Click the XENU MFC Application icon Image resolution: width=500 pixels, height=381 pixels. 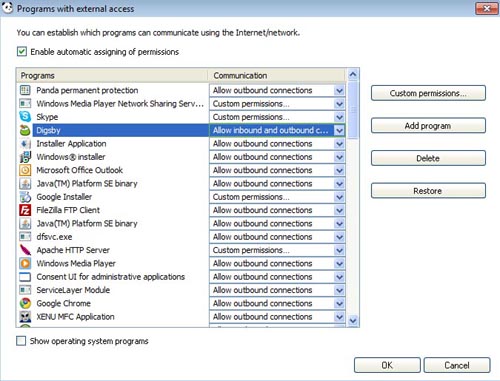(x=25, y=317)
